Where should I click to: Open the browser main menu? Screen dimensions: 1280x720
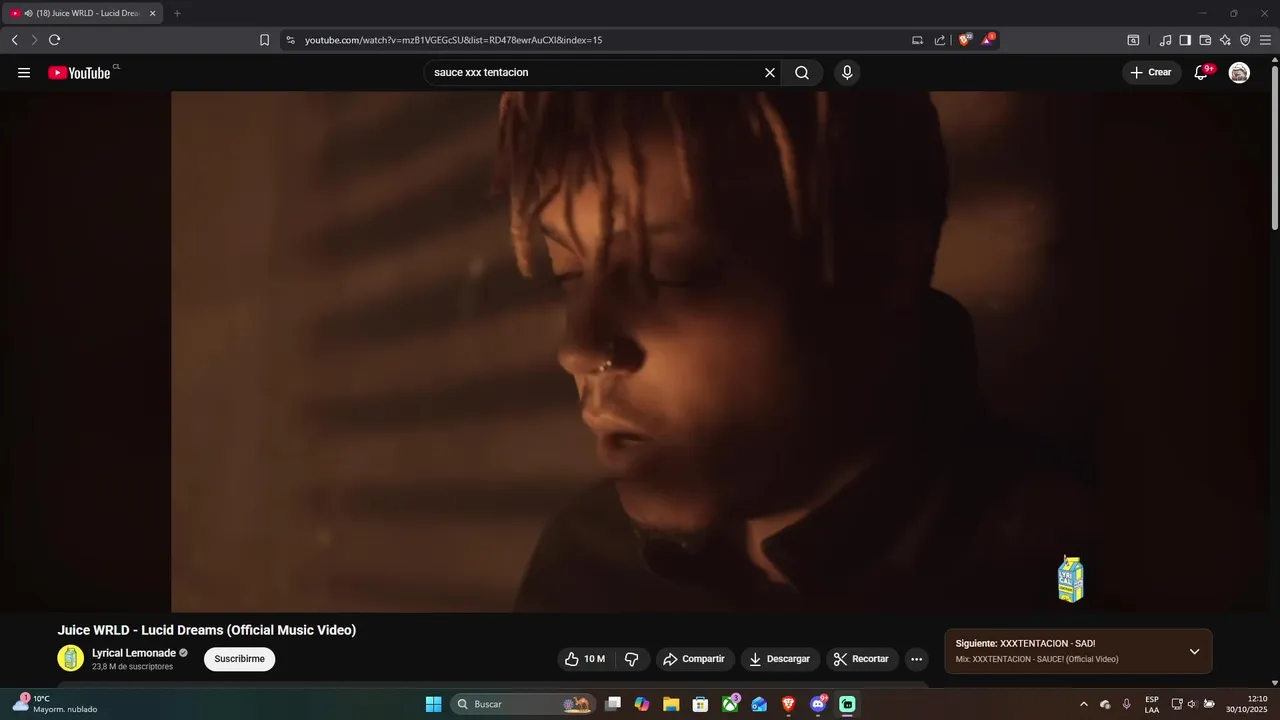(x=1265, y=40)
